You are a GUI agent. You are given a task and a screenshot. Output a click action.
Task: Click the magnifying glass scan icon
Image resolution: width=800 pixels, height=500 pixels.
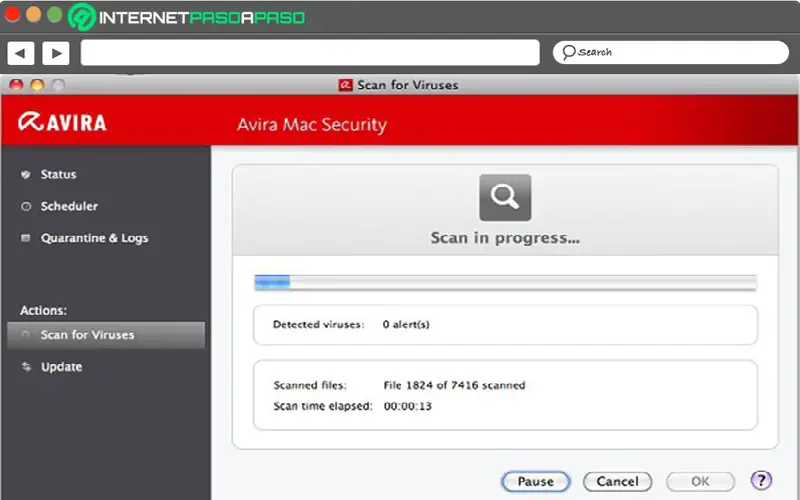[x=505, y=197]
